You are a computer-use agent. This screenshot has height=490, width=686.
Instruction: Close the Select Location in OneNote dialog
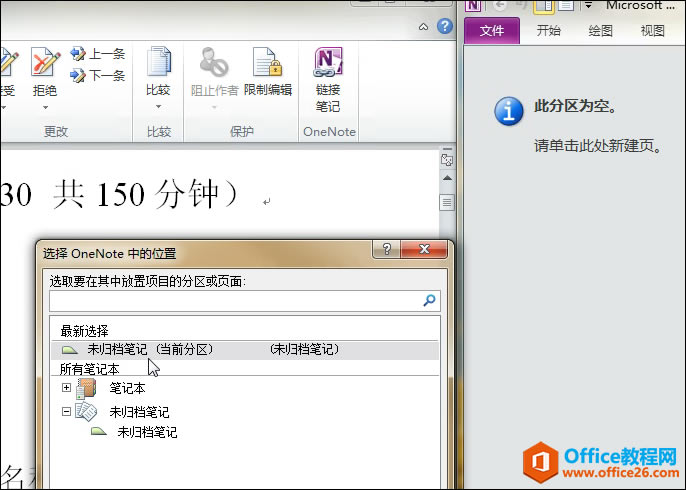(424, 249)
